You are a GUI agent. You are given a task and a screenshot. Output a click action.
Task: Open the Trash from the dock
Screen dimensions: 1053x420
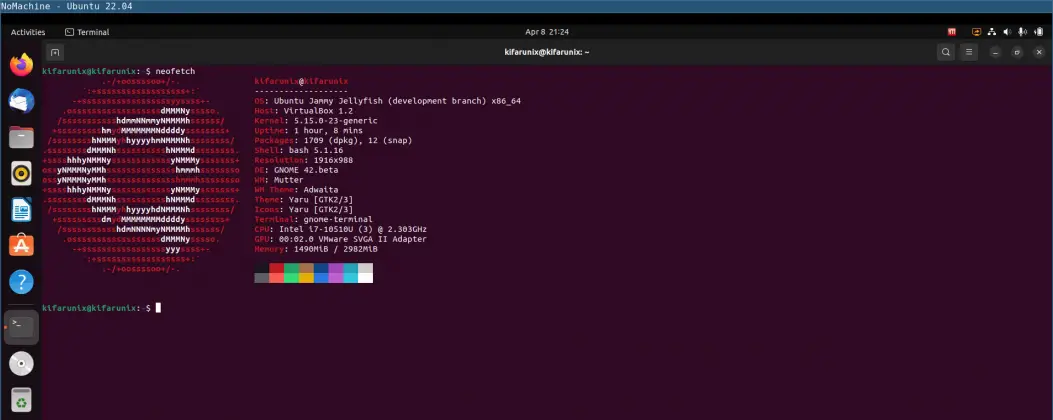(21, 400)
